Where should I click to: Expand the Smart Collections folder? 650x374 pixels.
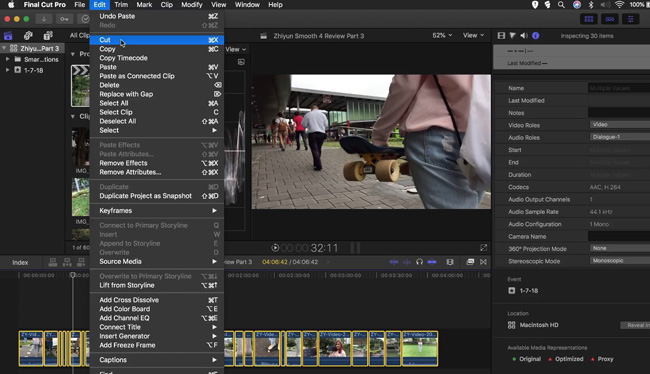point(7,59)
